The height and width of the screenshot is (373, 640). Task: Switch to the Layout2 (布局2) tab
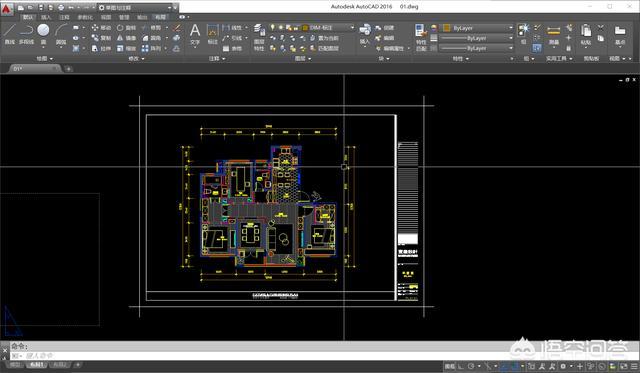point(60,364)
